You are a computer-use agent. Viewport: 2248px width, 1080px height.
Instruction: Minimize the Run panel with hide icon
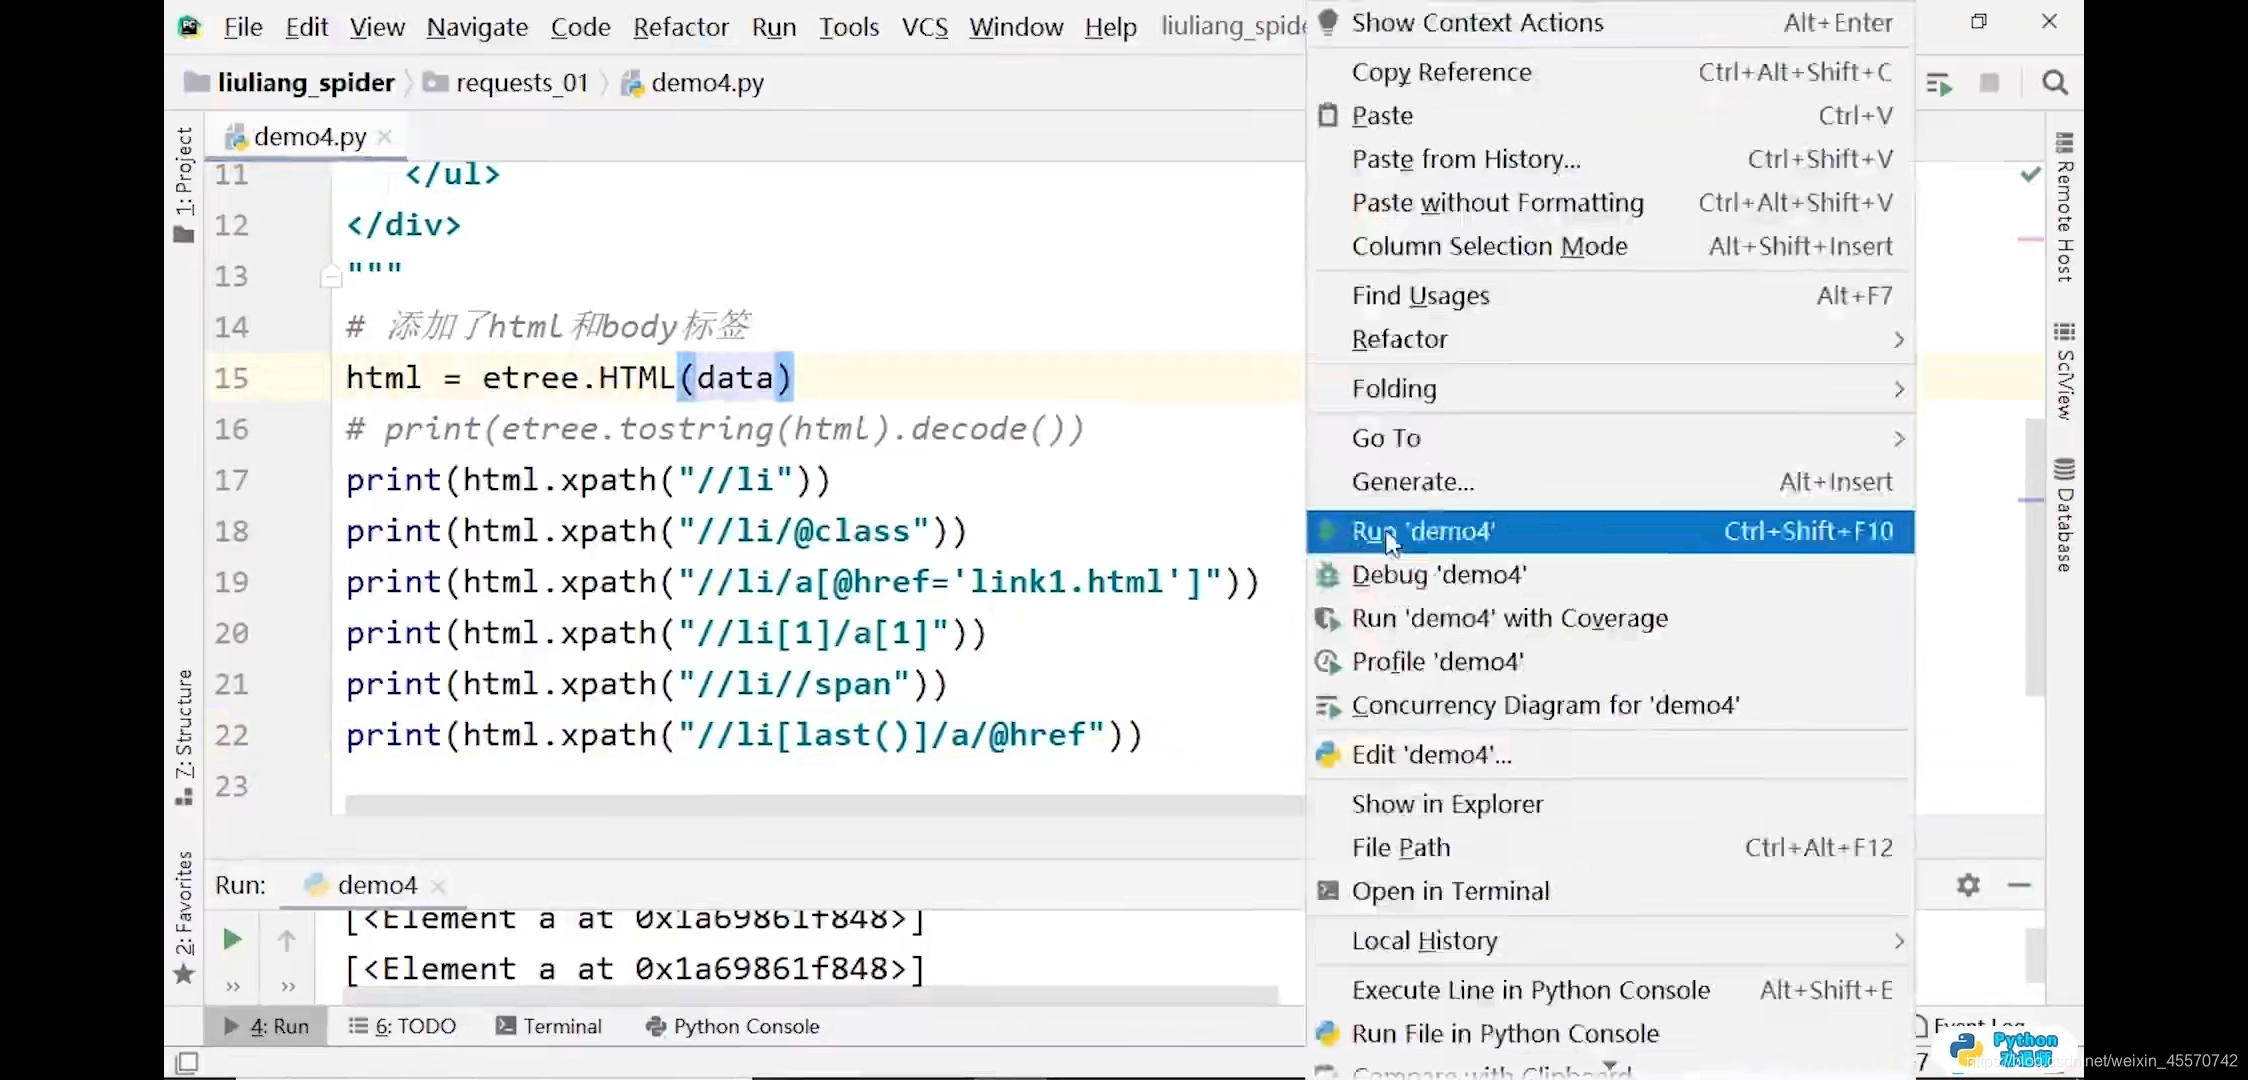coord(2019,885)
